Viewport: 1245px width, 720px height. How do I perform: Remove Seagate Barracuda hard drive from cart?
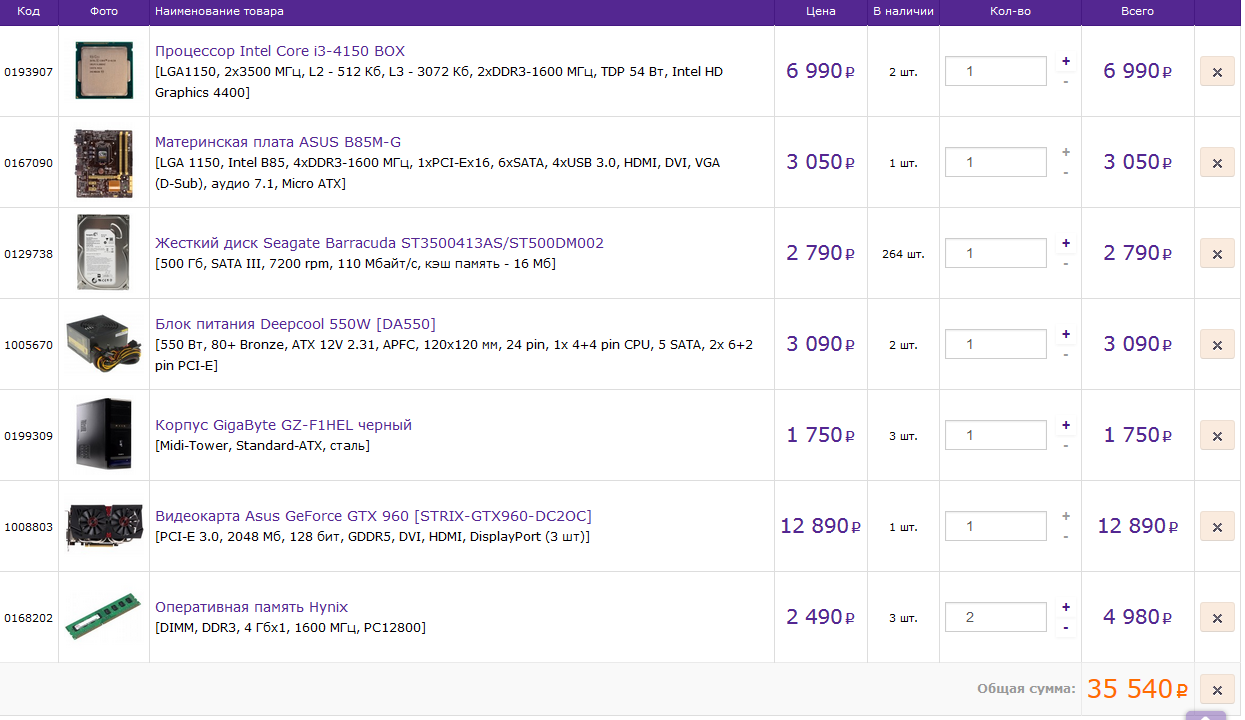[x=1217, y=254]
